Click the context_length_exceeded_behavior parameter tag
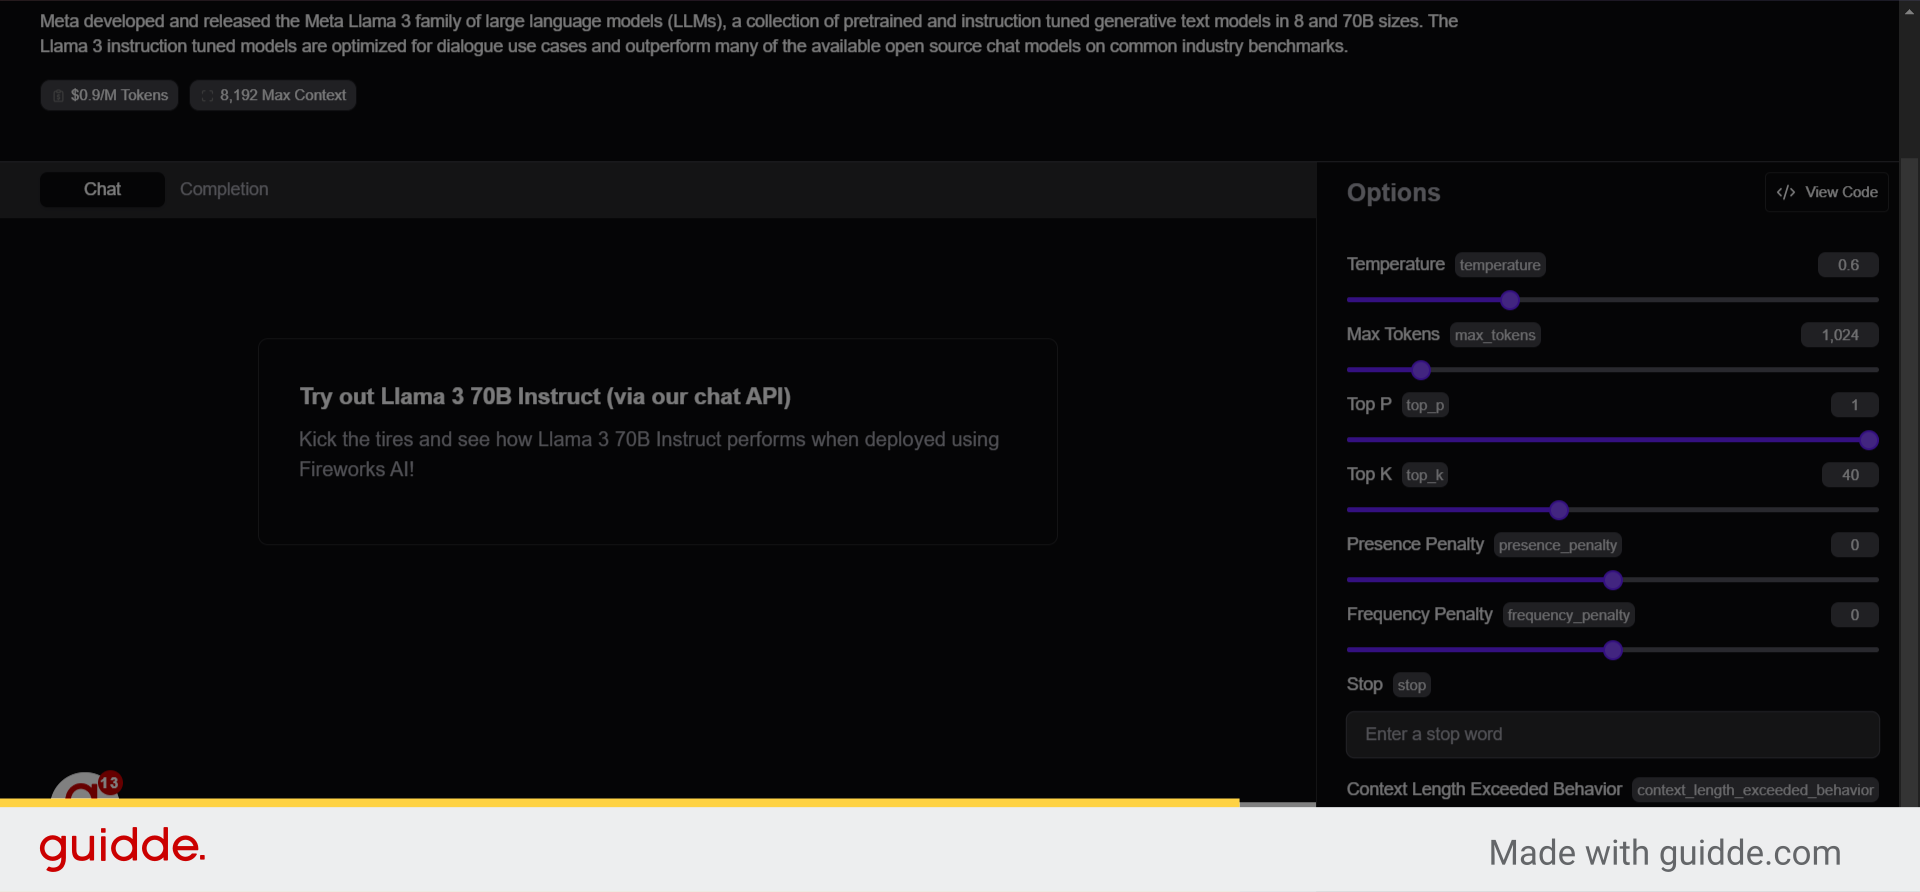 (x=1755, y=790)
